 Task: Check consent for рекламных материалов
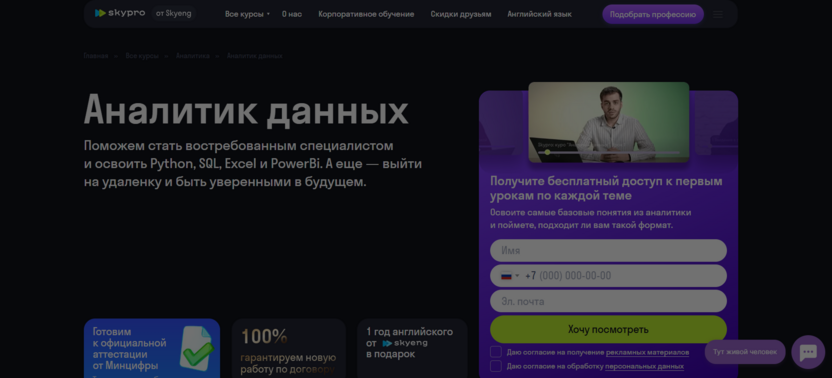tap(496, 352)
